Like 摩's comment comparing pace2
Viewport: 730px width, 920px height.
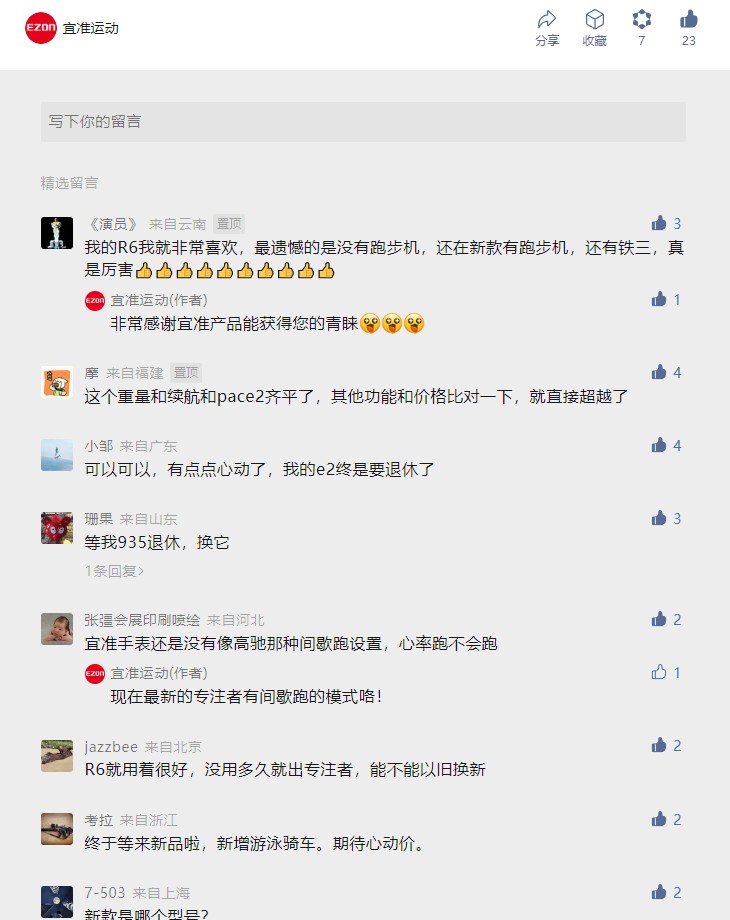pos(659,372)
